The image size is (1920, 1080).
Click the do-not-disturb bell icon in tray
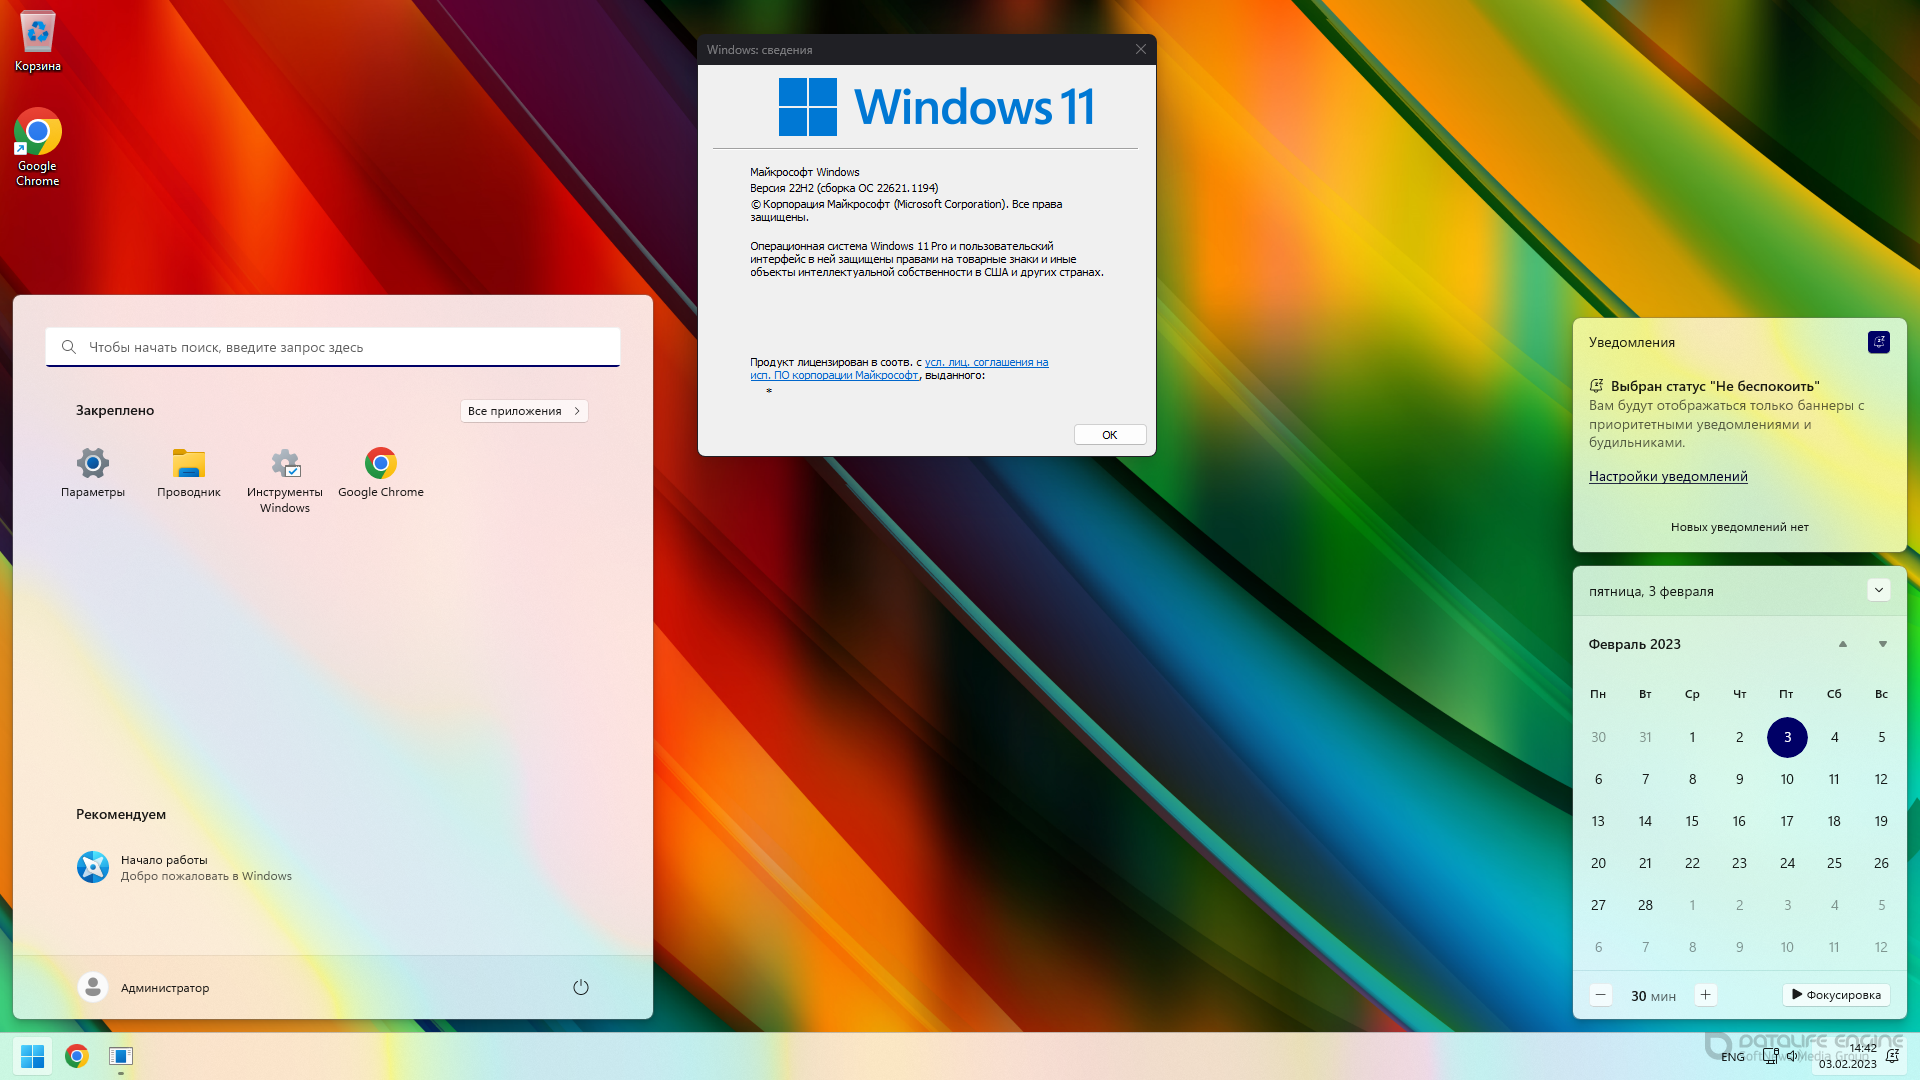[1892, 1056]
